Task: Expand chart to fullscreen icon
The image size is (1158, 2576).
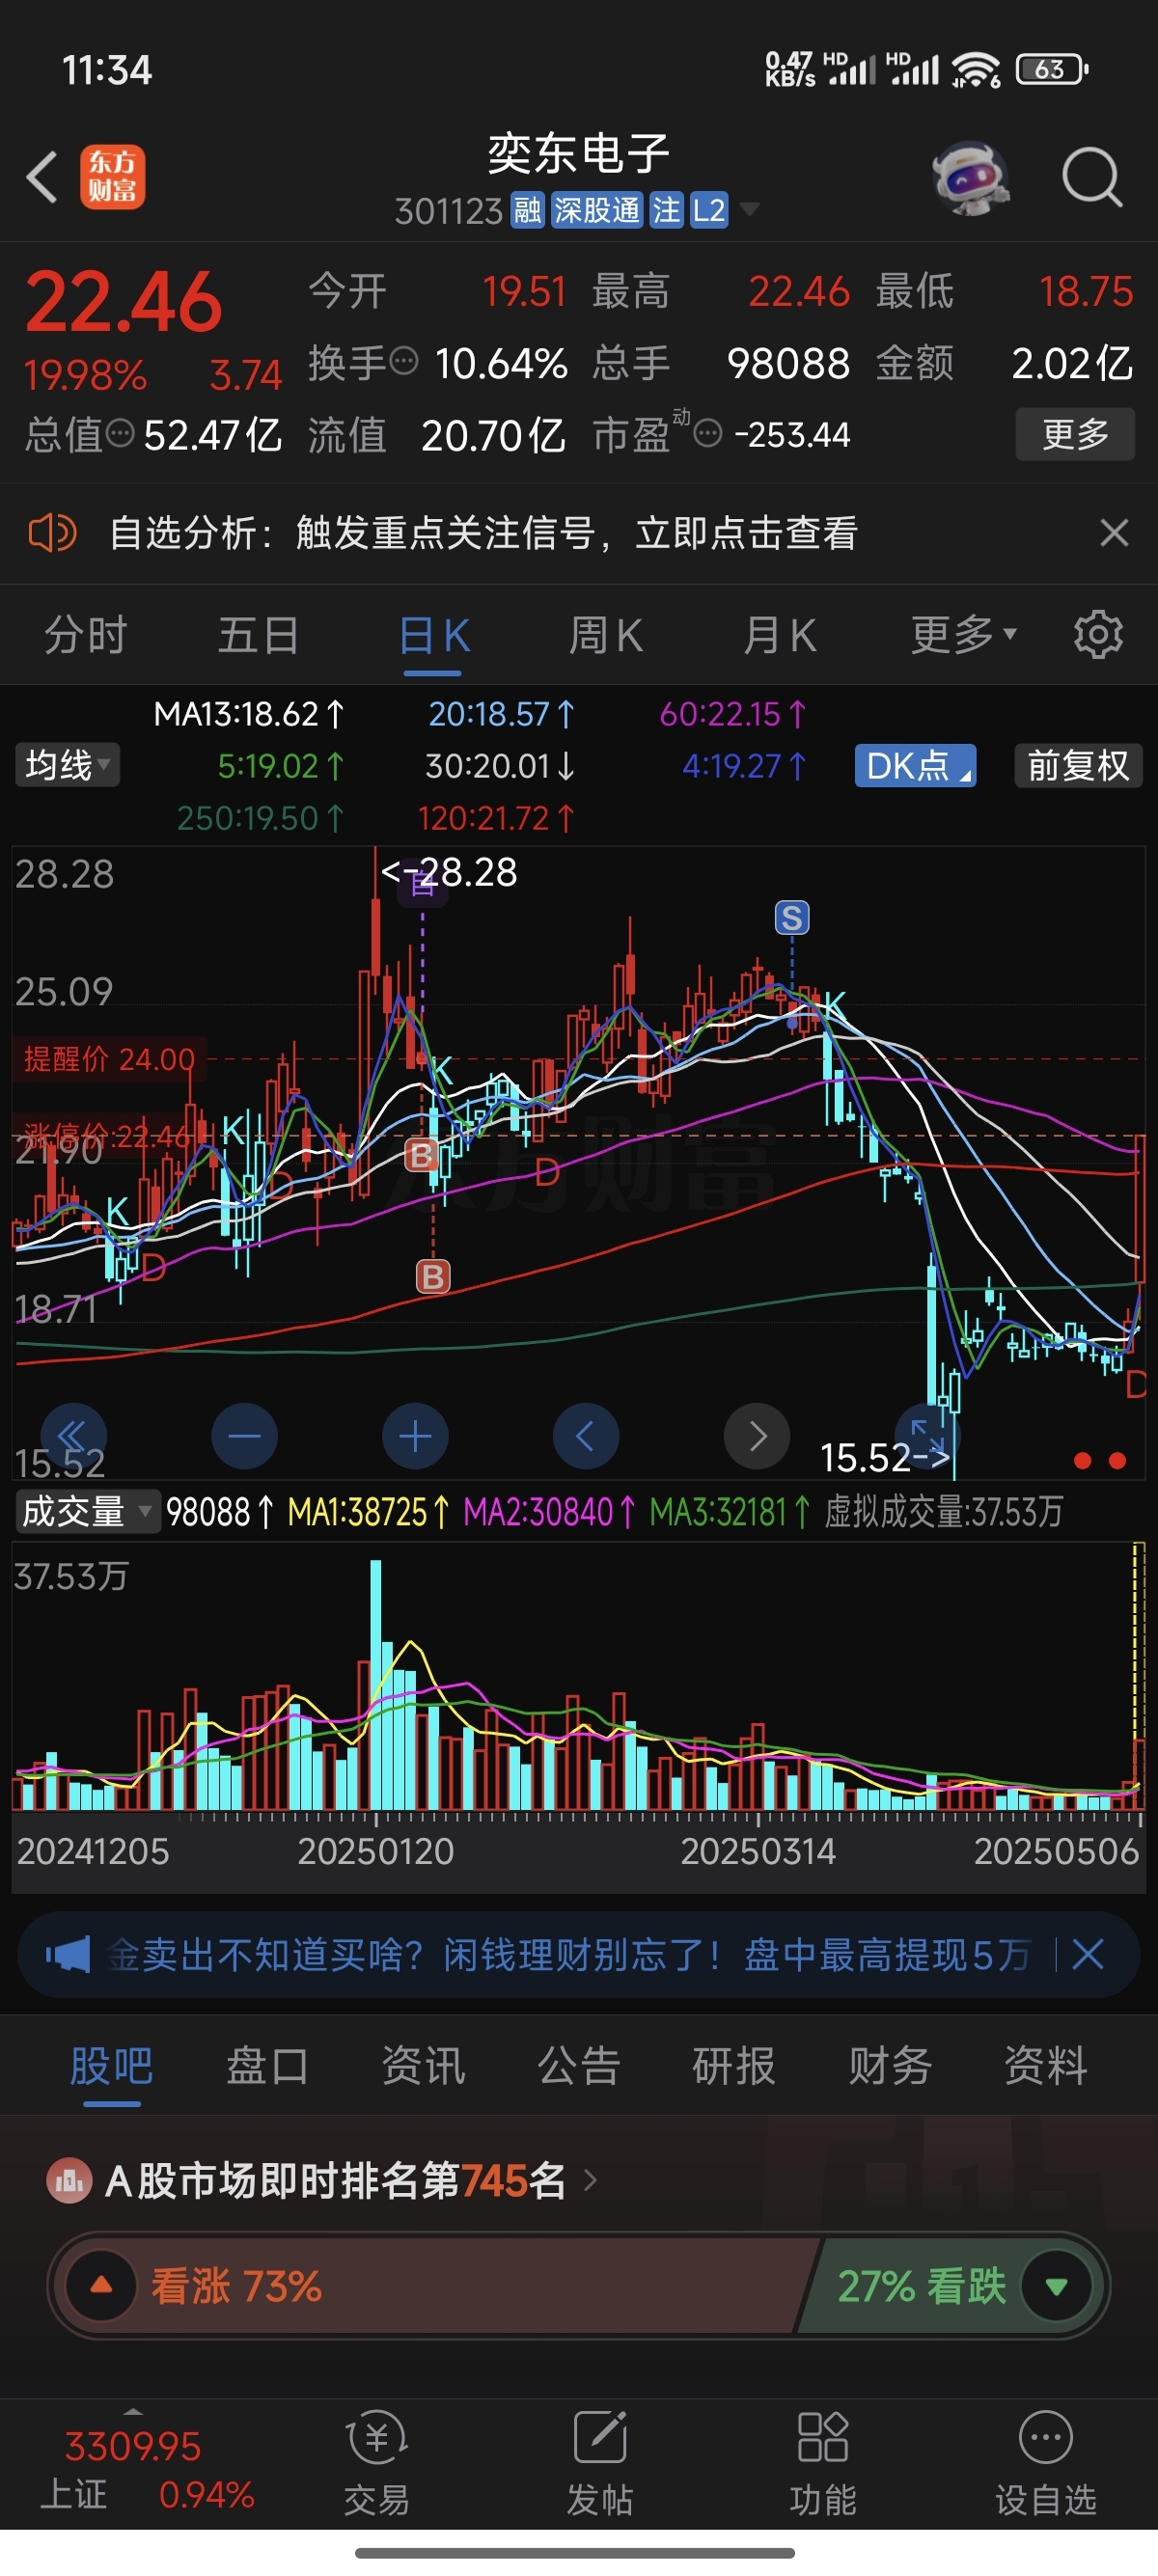Action: pyautogui.click(x=927, y=1437)
